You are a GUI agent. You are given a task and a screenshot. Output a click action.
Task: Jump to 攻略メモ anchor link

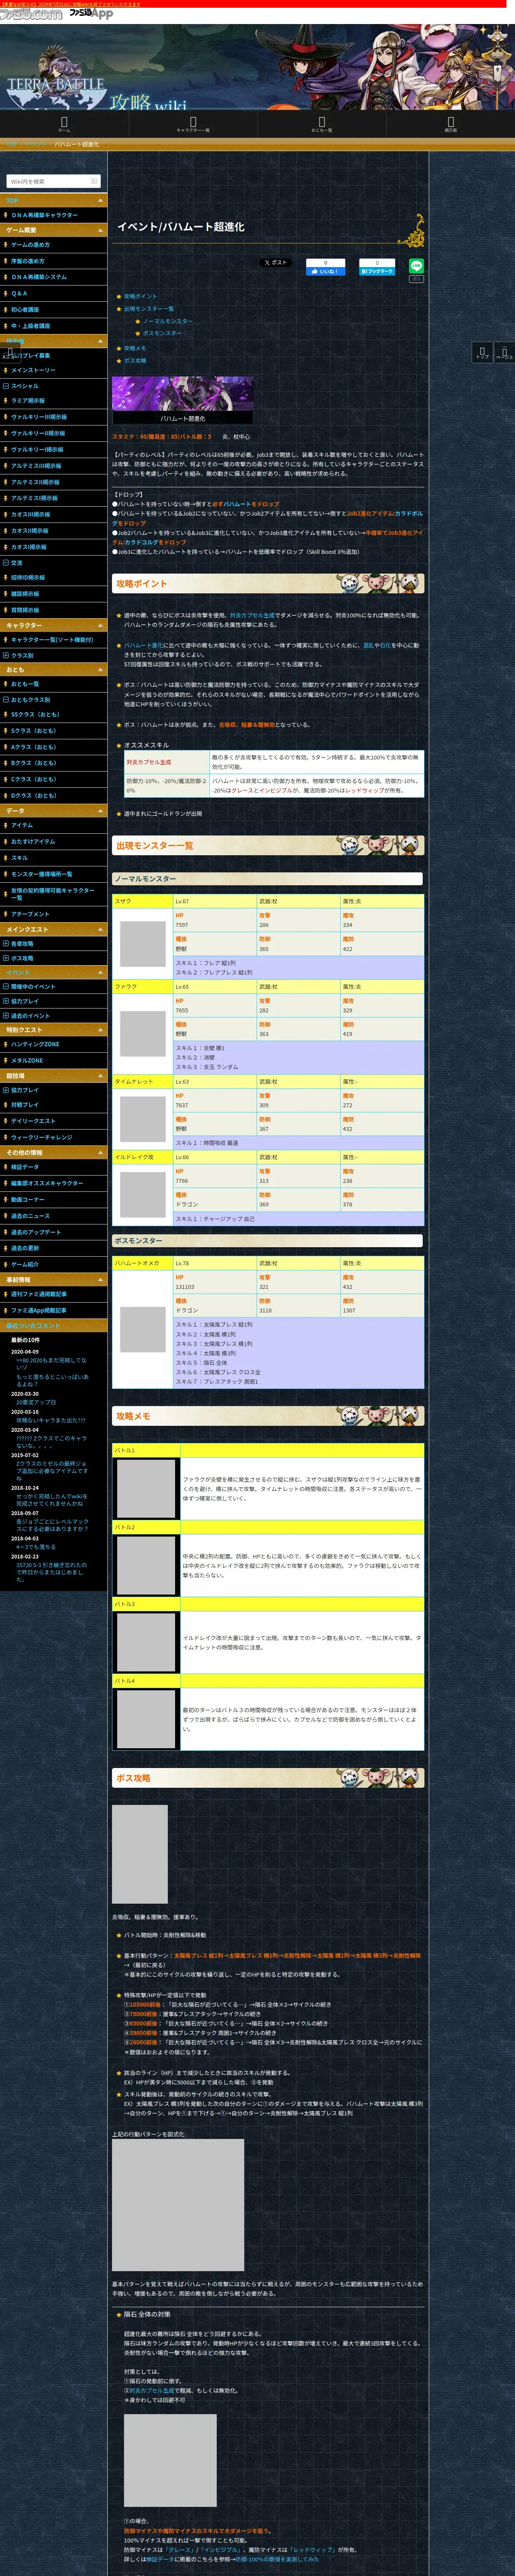[135, 348]
